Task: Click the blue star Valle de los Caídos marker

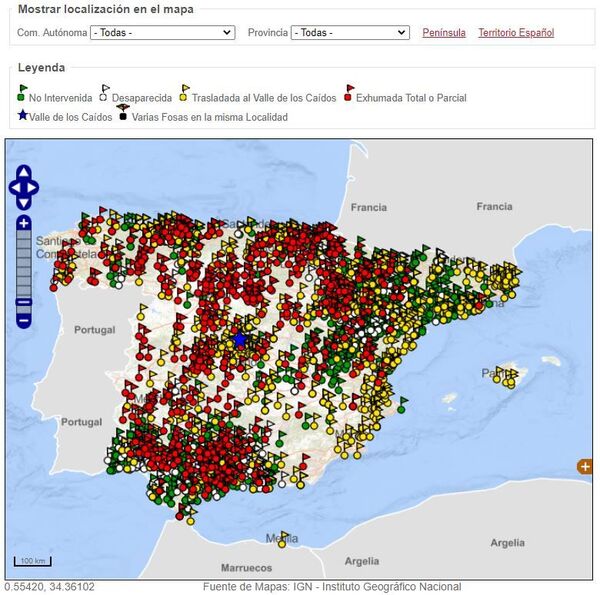Action: pos(240,340)
